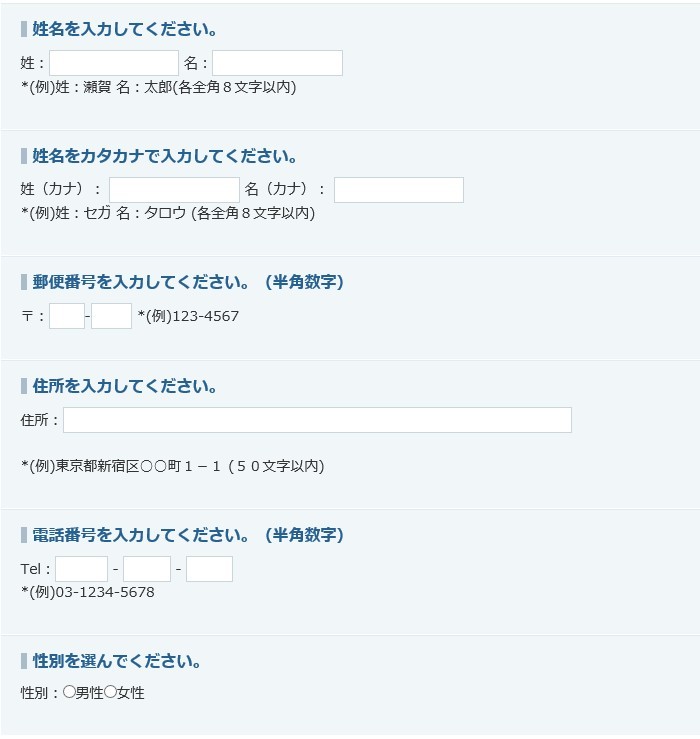The height and width of the screenshot is (739, 700).
Task: Click the 姓名をカタカナで入力してください heading
Action: [x=165, y=156]
